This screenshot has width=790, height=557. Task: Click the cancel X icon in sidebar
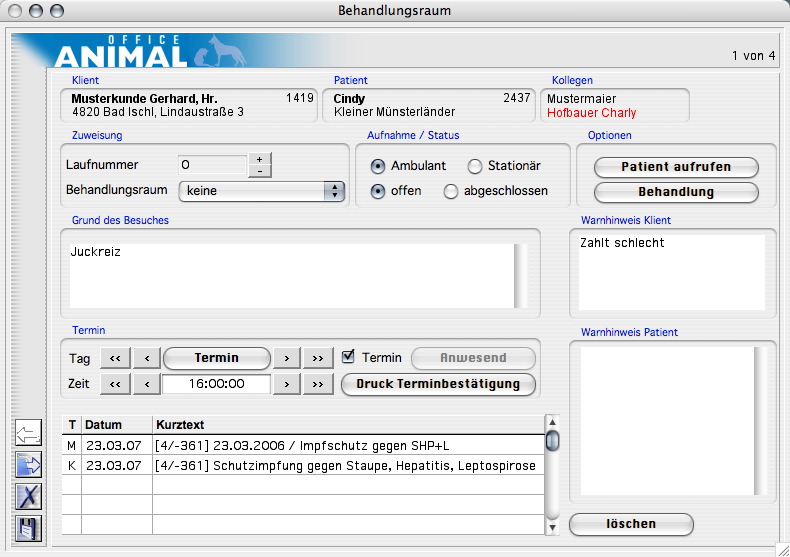29,495
